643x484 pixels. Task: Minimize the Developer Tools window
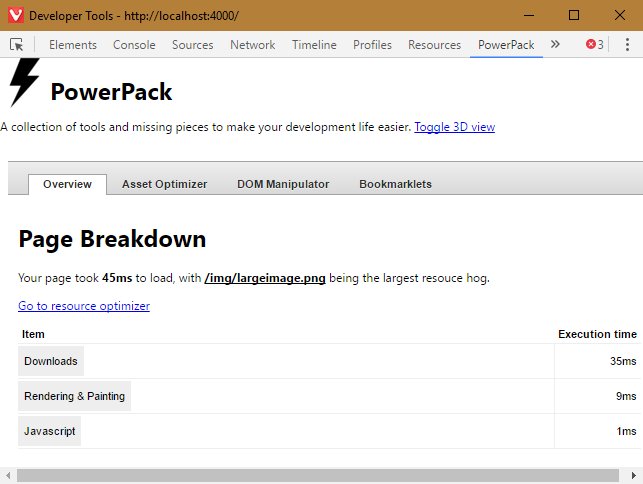click(529, 16)
